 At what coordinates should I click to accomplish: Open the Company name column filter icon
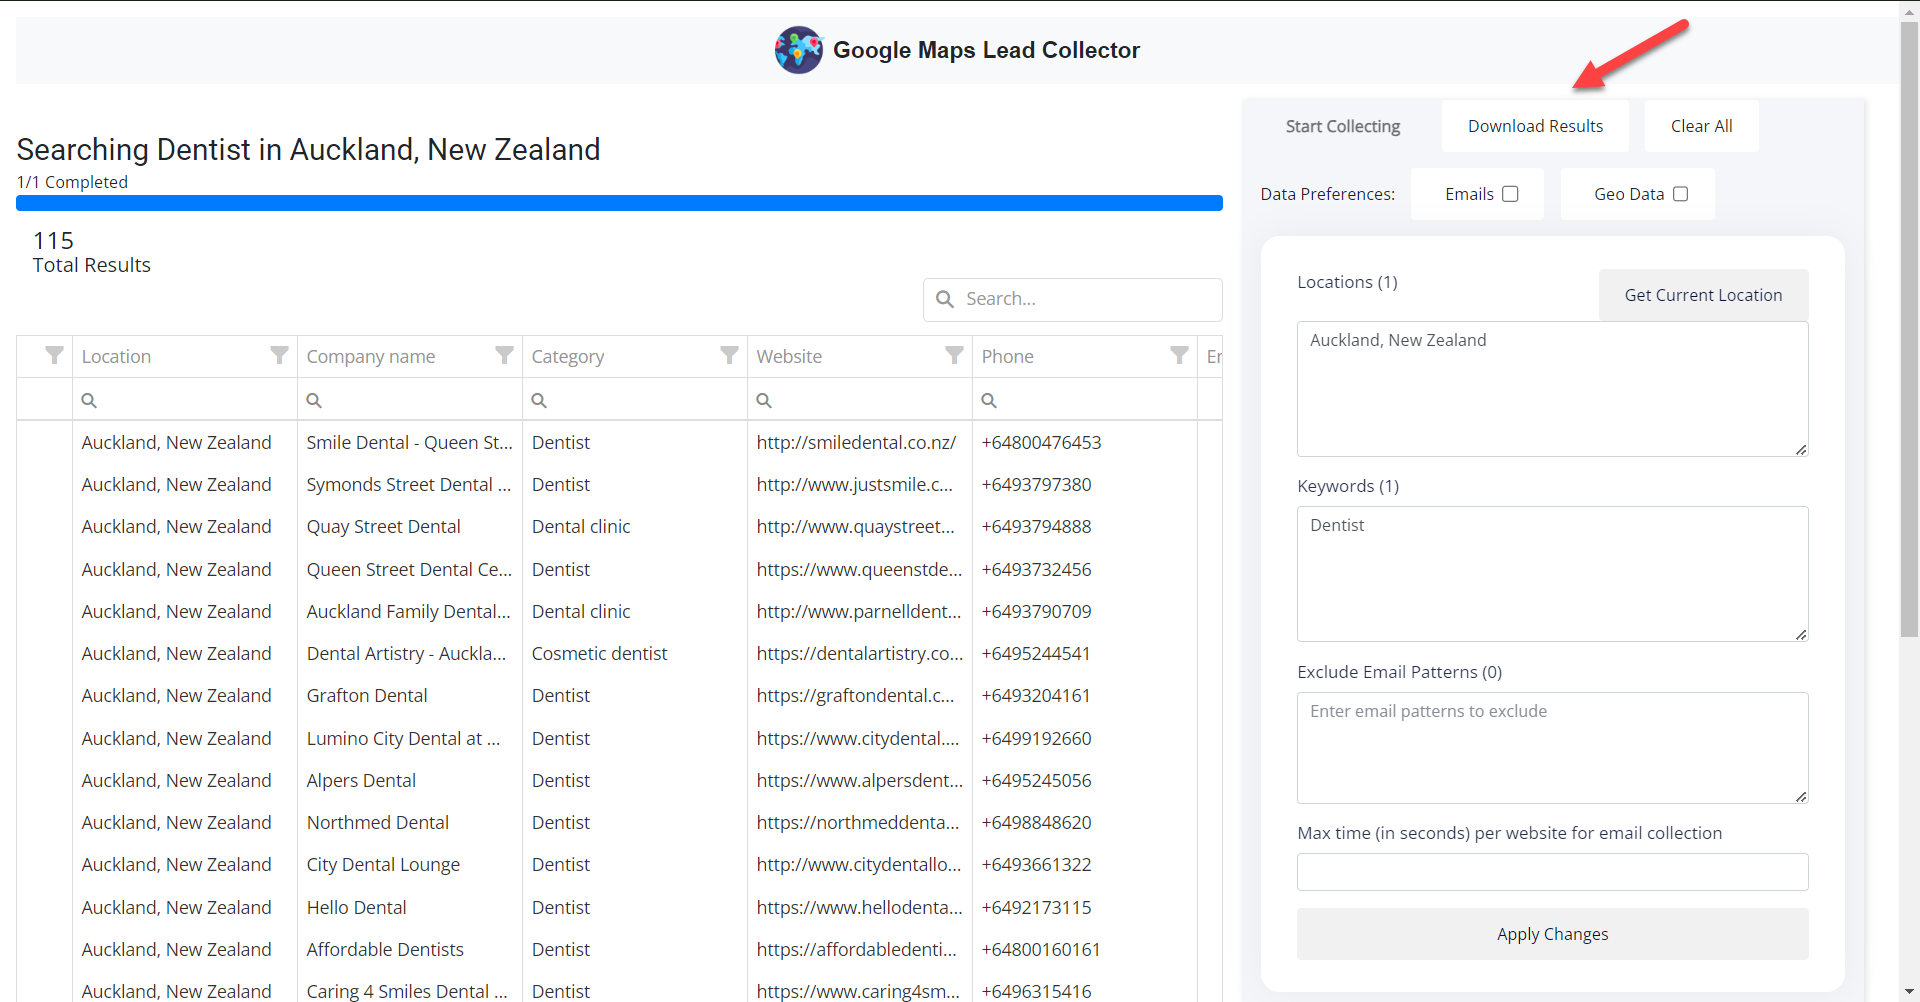point(504,356)
